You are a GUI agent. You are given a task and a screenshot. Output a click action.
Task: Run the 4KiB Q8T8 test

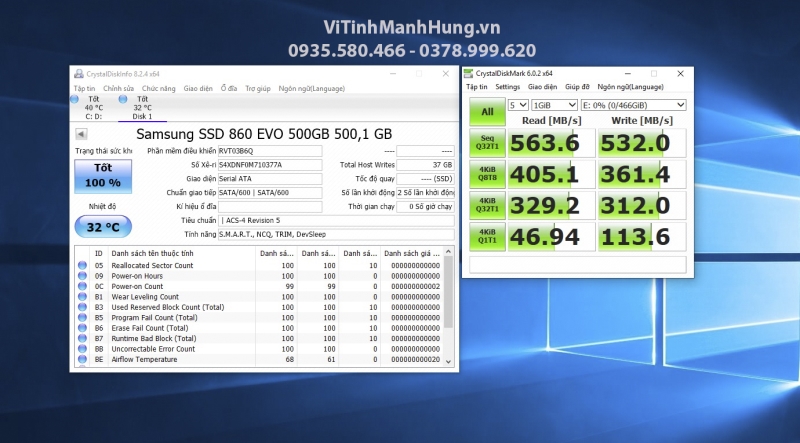tap(487, 174)
